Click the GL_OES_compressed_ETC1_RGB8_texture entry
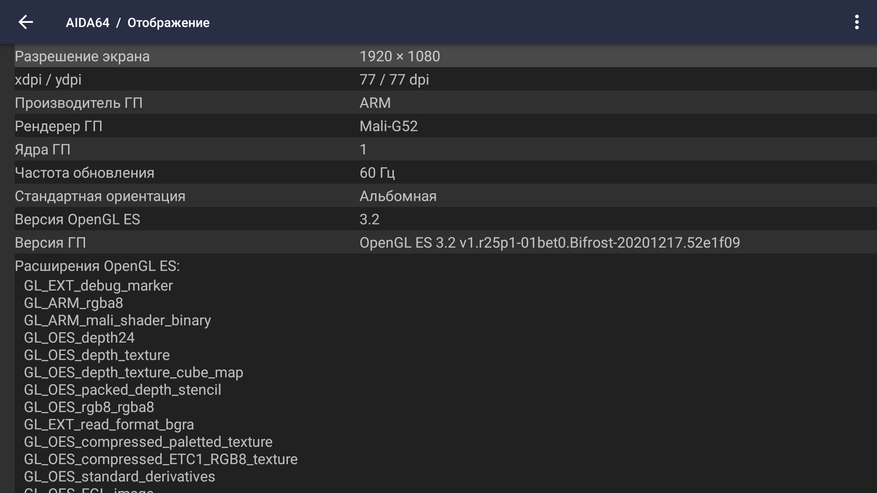877x493 pixels. (x=160, y=459)
